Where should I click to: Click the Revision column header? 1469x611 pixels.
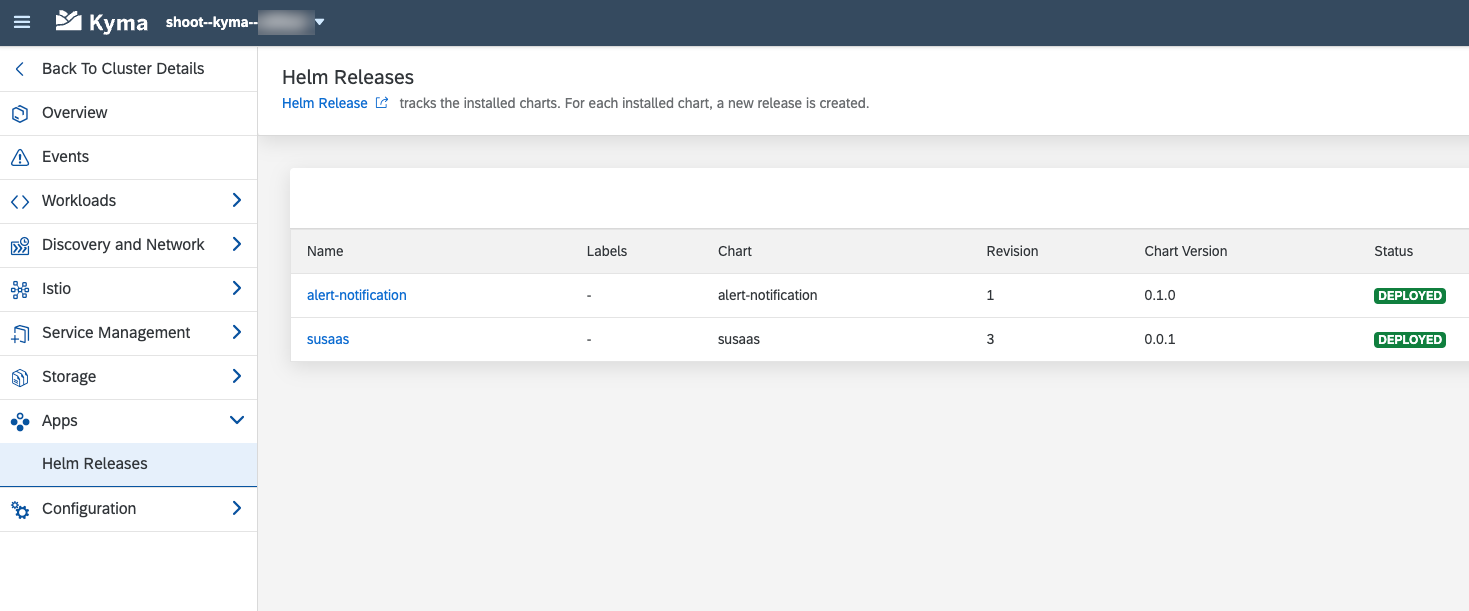click(1012, 251)
